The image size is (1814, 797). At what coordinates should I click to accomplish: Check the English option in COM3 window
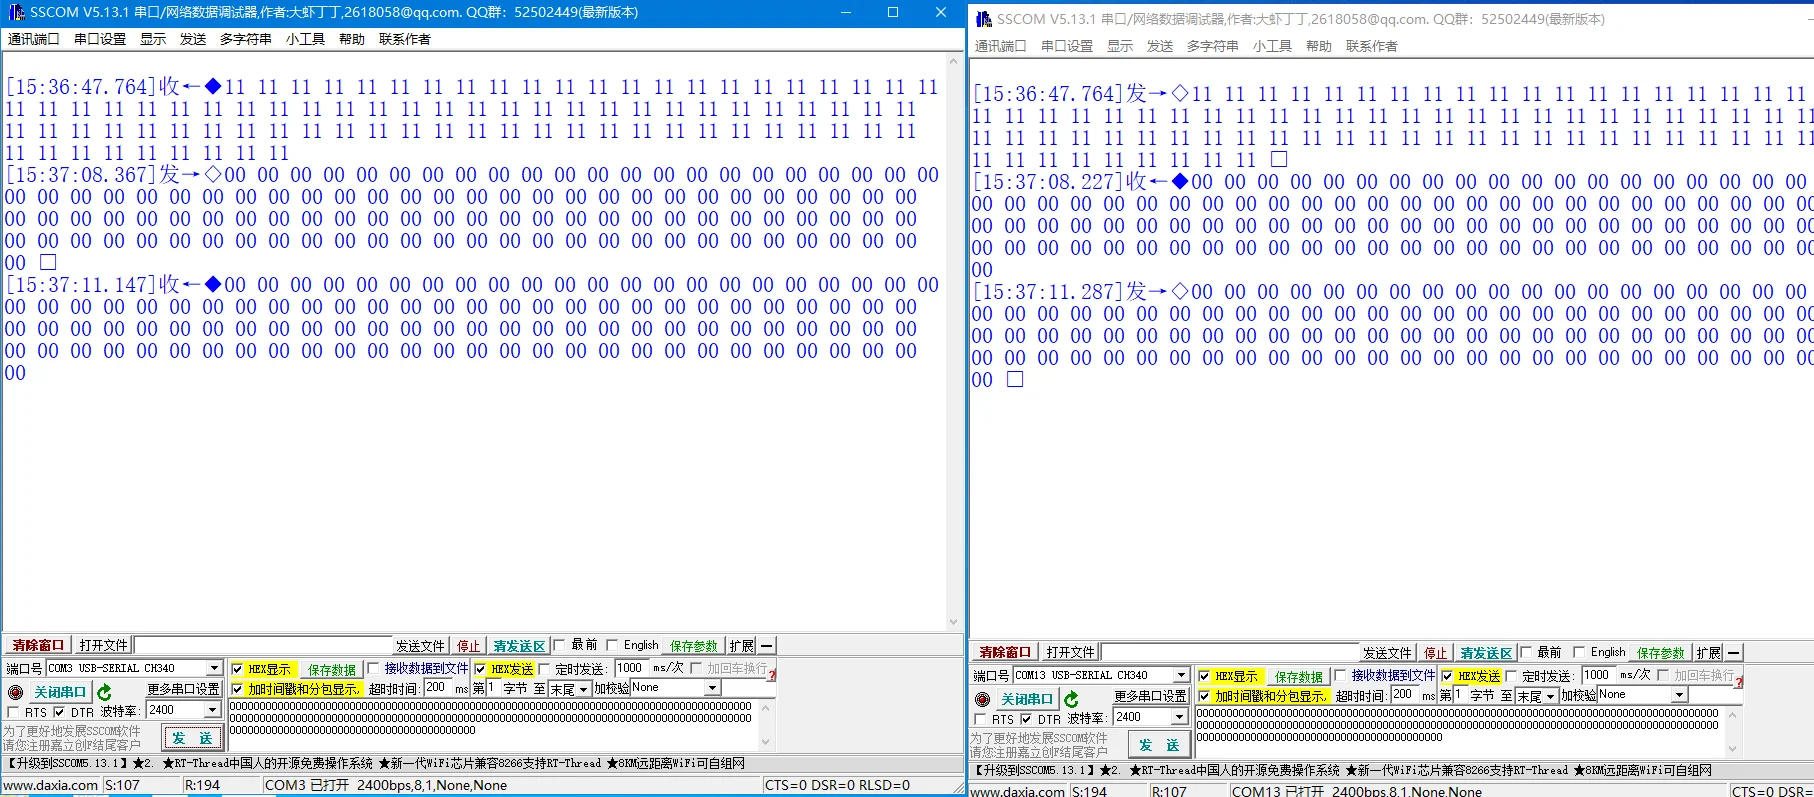[x=612, y=645]
